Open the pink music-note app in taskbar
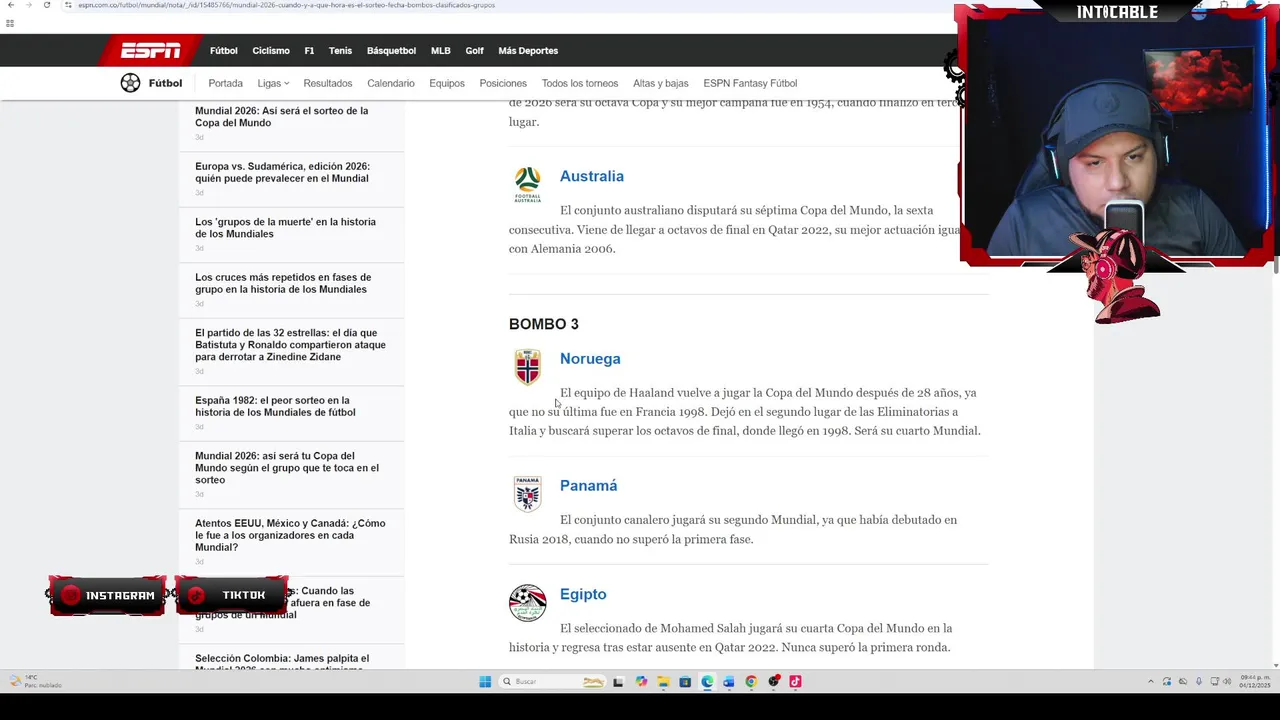This screenshot has width=1280, height=720. [795, 682]
